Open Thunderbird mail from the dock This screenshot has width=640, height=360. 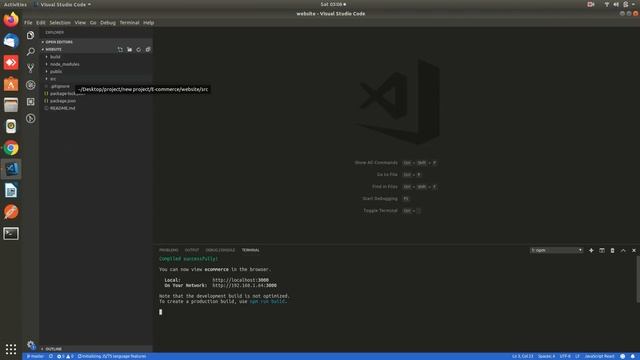[11, 41]
